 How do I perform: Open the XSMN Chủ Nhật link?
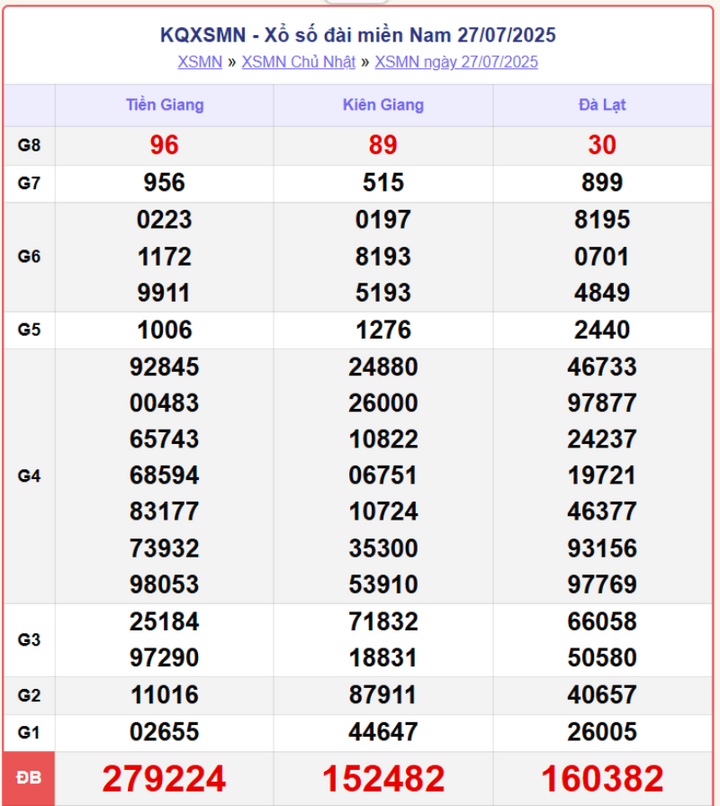pos(299,62)
